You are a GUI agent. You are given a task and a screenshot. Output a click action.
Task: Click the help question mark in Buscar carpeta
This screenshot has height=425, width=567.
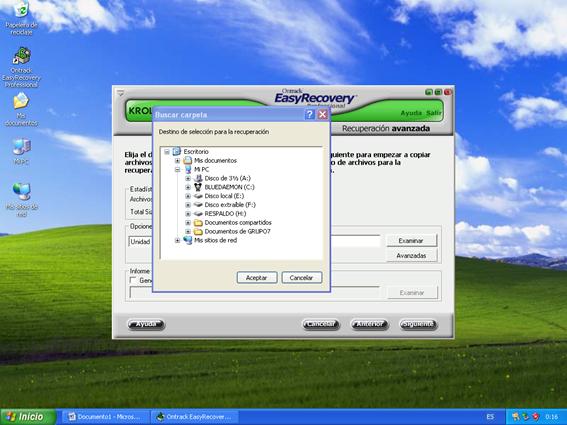[x=310, y=115]
